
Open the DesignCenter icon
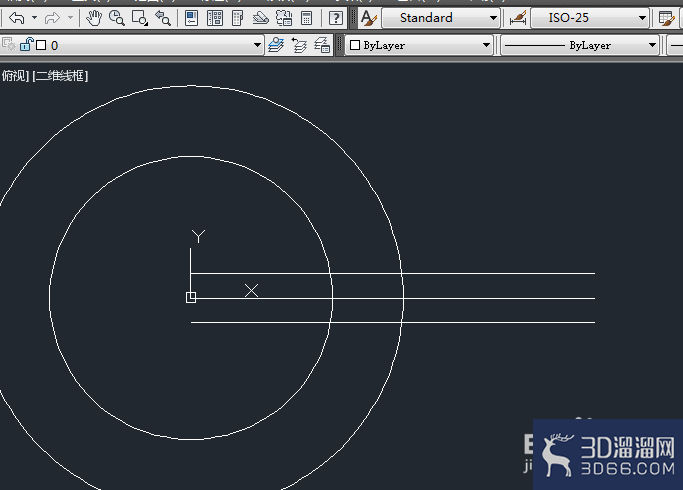click(x=215, y=18)
